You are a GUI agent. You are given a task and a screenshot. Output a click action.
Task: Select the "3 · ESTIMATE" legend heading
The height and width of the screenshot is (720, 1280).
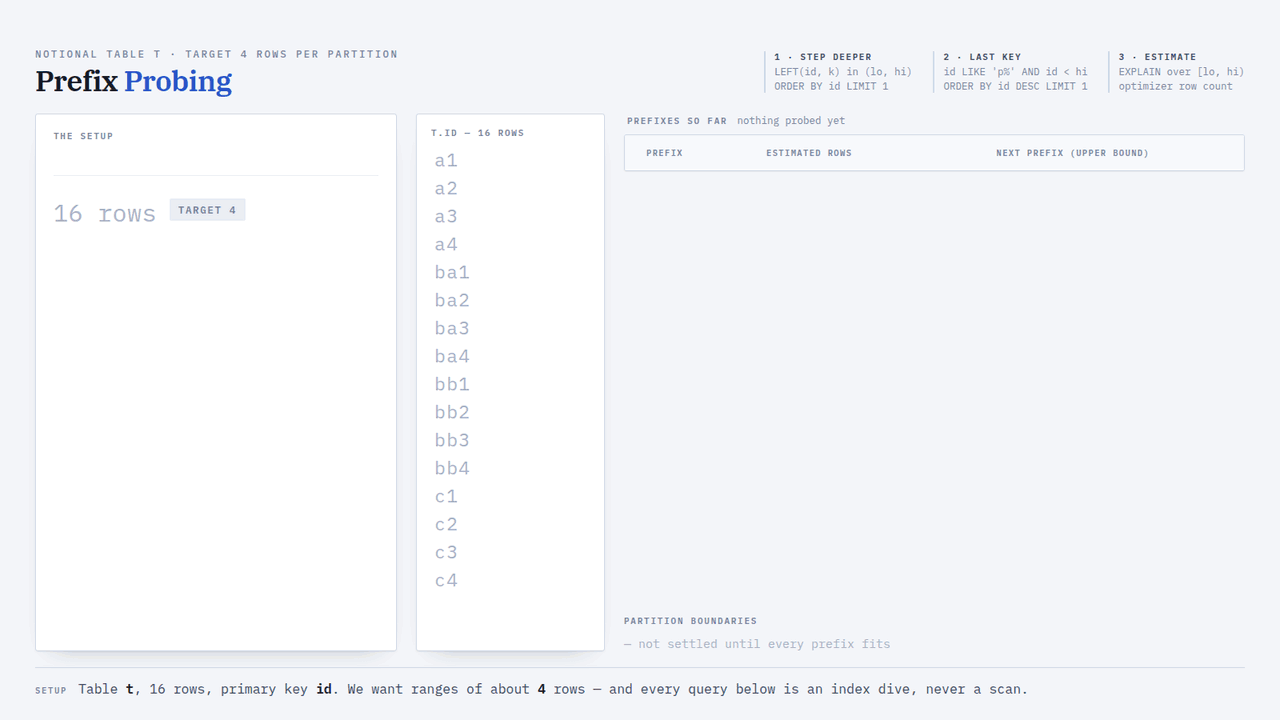coord(1158,57)
